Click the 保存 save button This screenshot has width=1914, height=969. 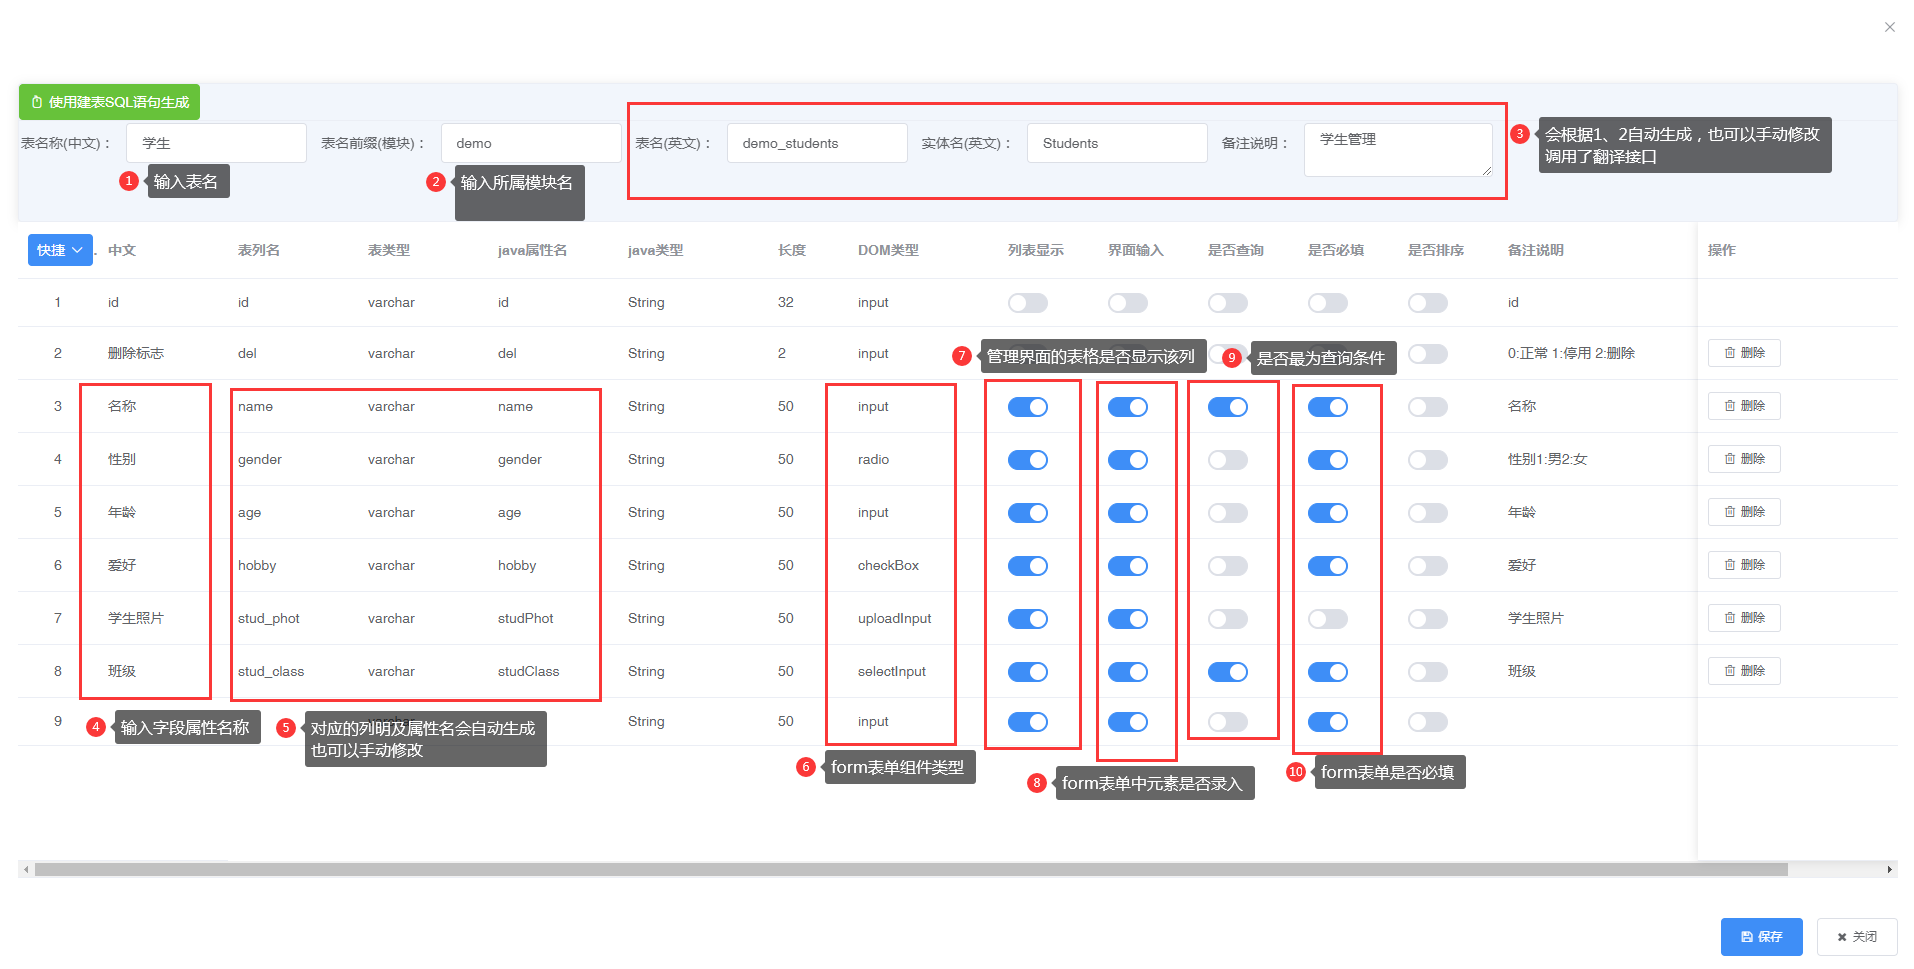(1761, 937)
